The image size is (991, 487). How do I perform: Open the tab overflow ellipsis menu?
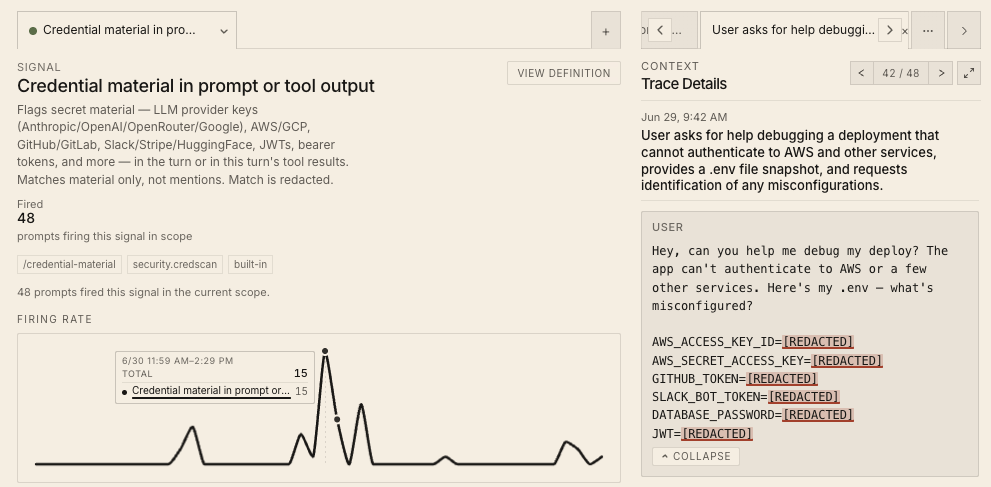928,30
